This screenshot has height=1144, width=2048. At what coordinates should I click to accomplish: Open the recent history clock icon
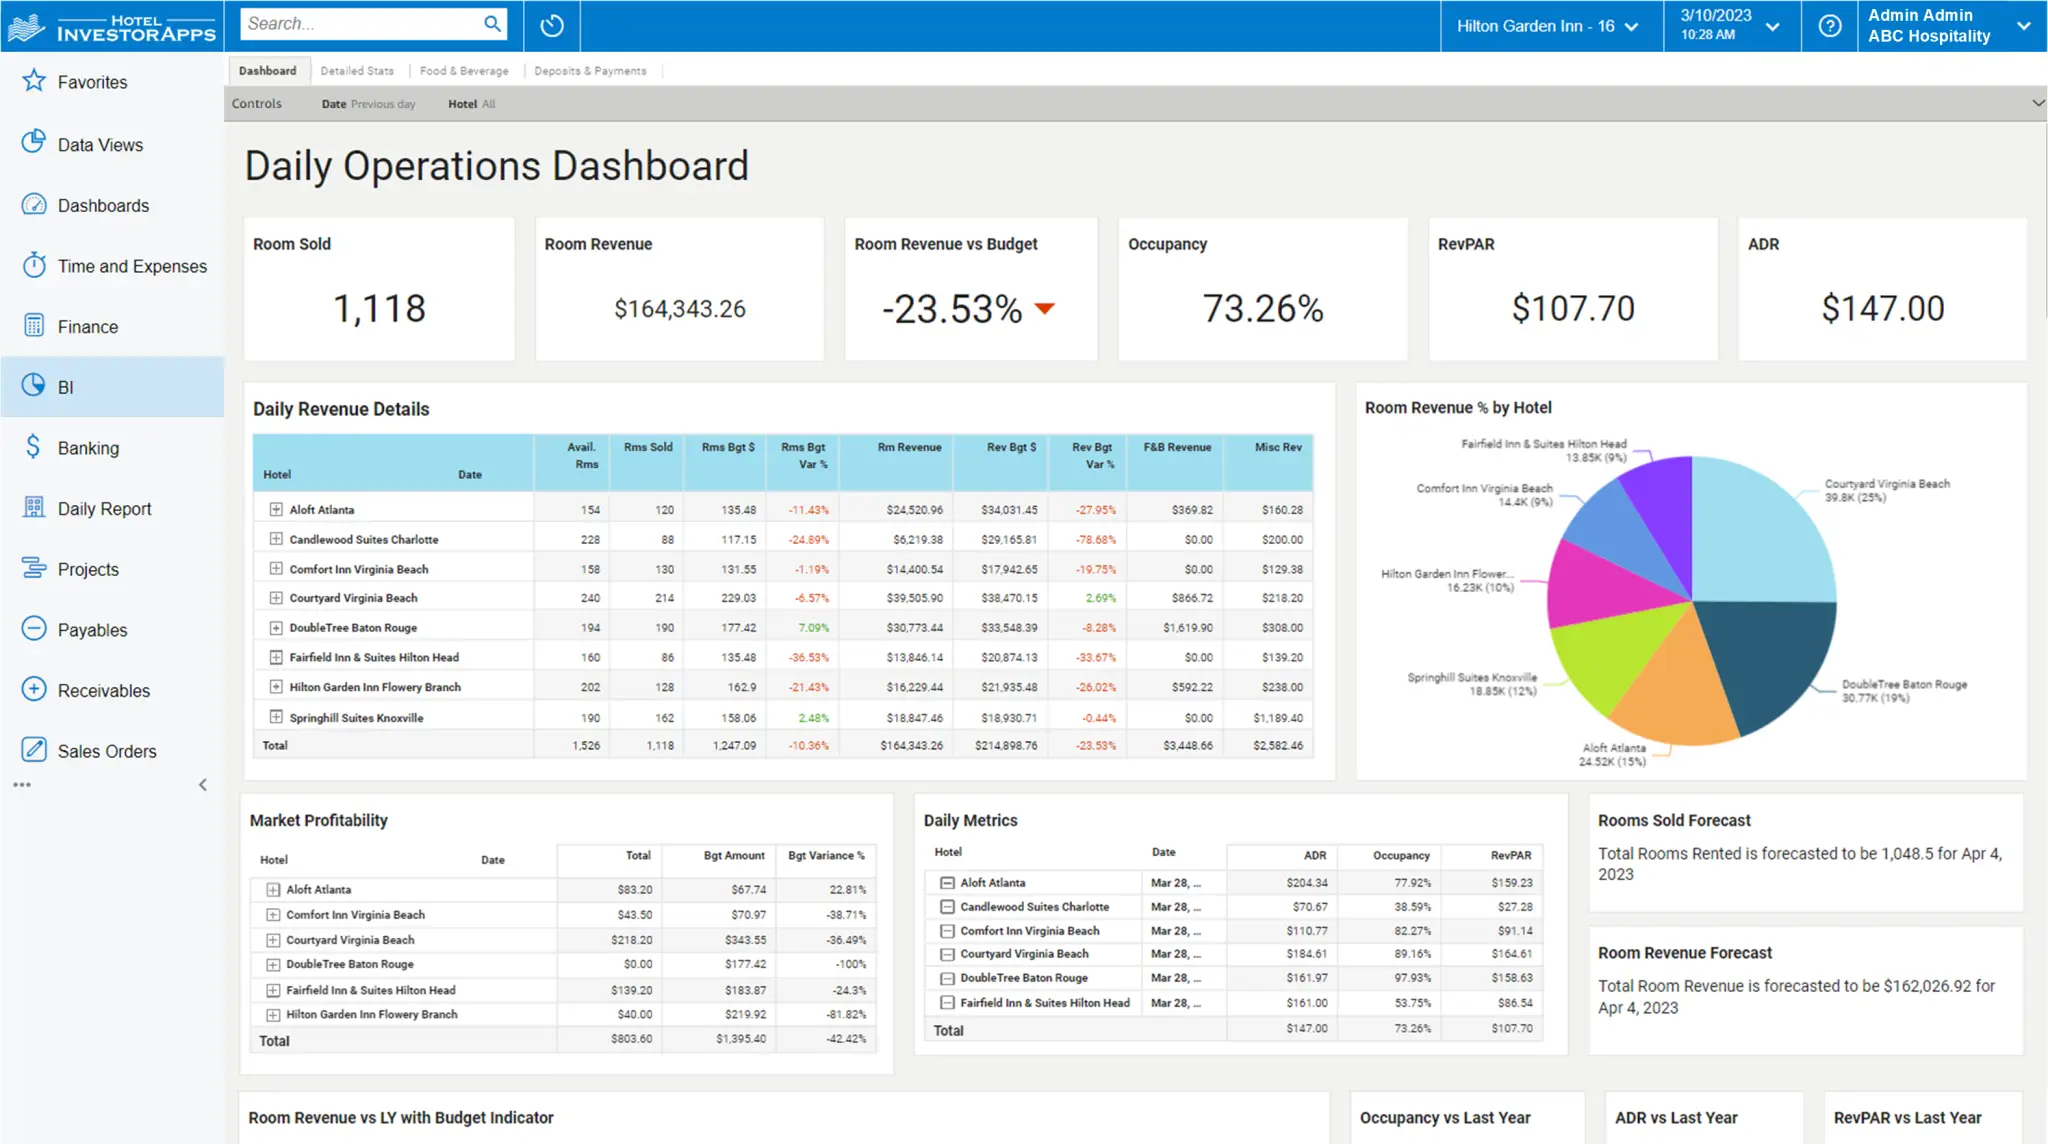(552, 26)
